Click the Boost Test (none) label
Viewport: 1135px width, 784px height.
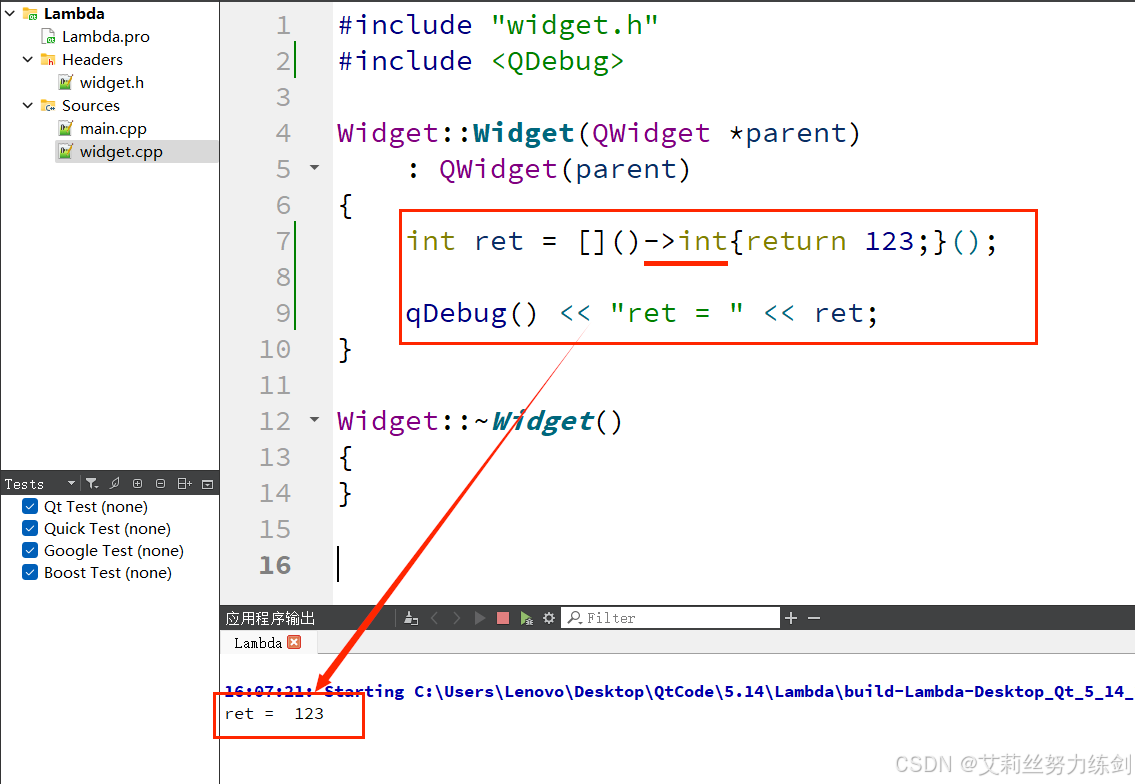[x=108, y=573]
